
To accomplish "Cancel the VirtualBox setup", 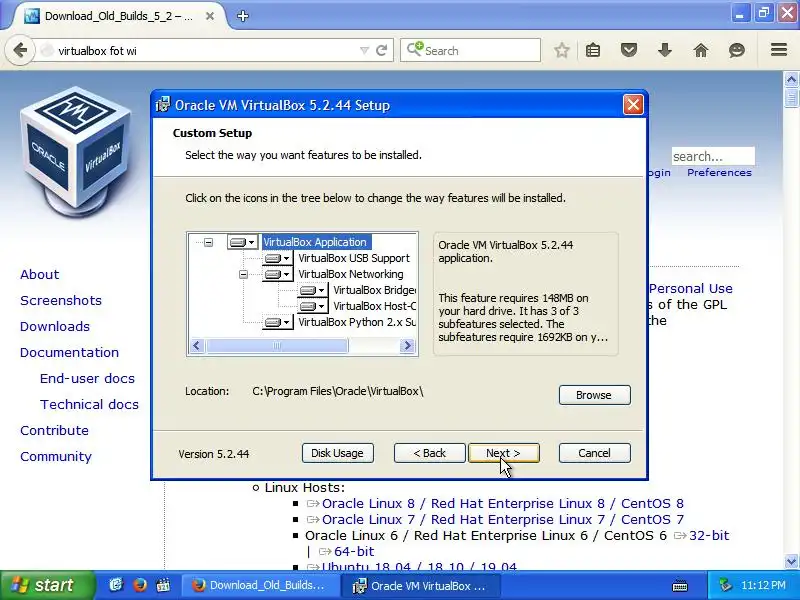I will tap(594, 453).
